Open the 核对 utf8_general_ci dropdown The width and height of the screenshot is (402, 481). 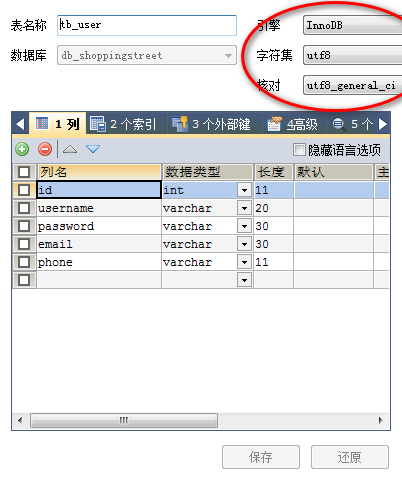(353, 85)
